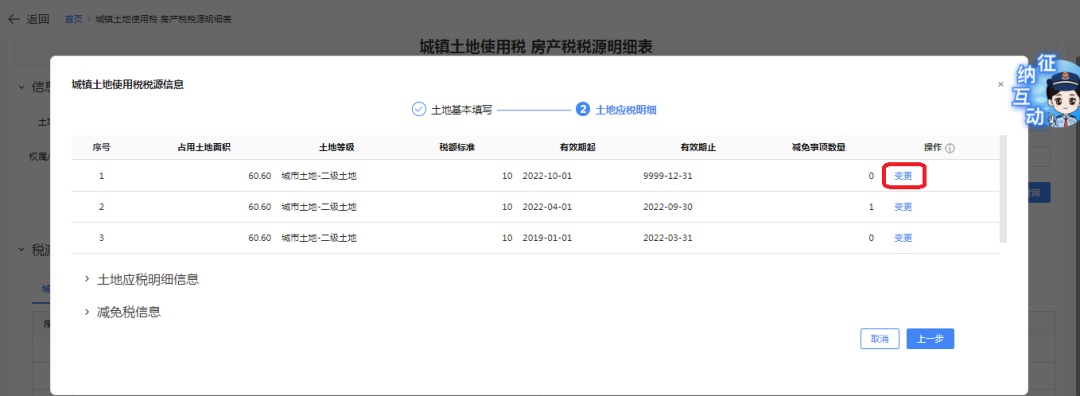Click the 2022-09-30 end date cell

[667, 207]
